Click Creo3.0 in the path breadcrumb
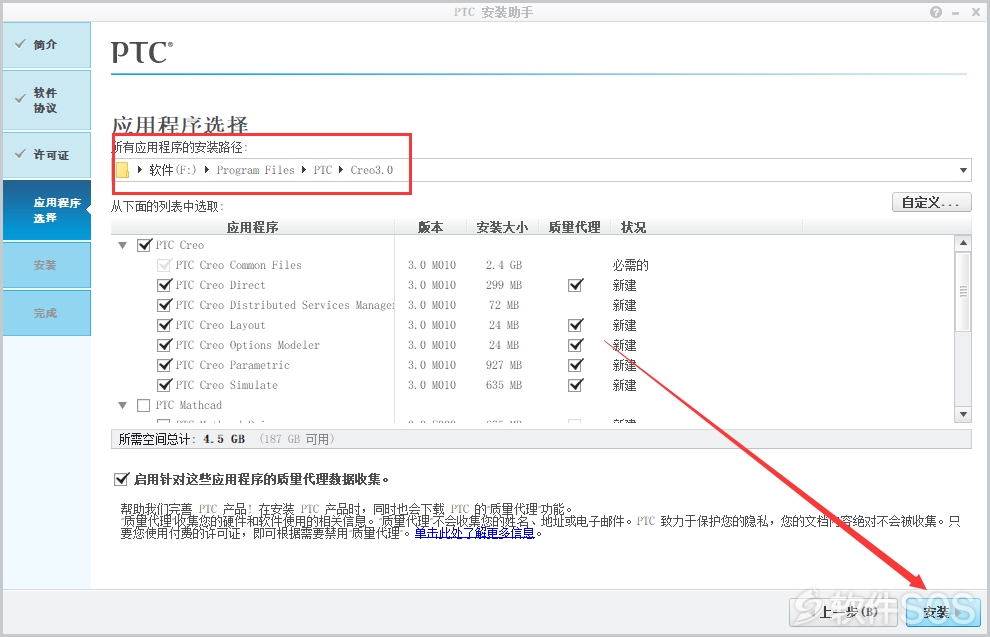 tap(372, 170)
